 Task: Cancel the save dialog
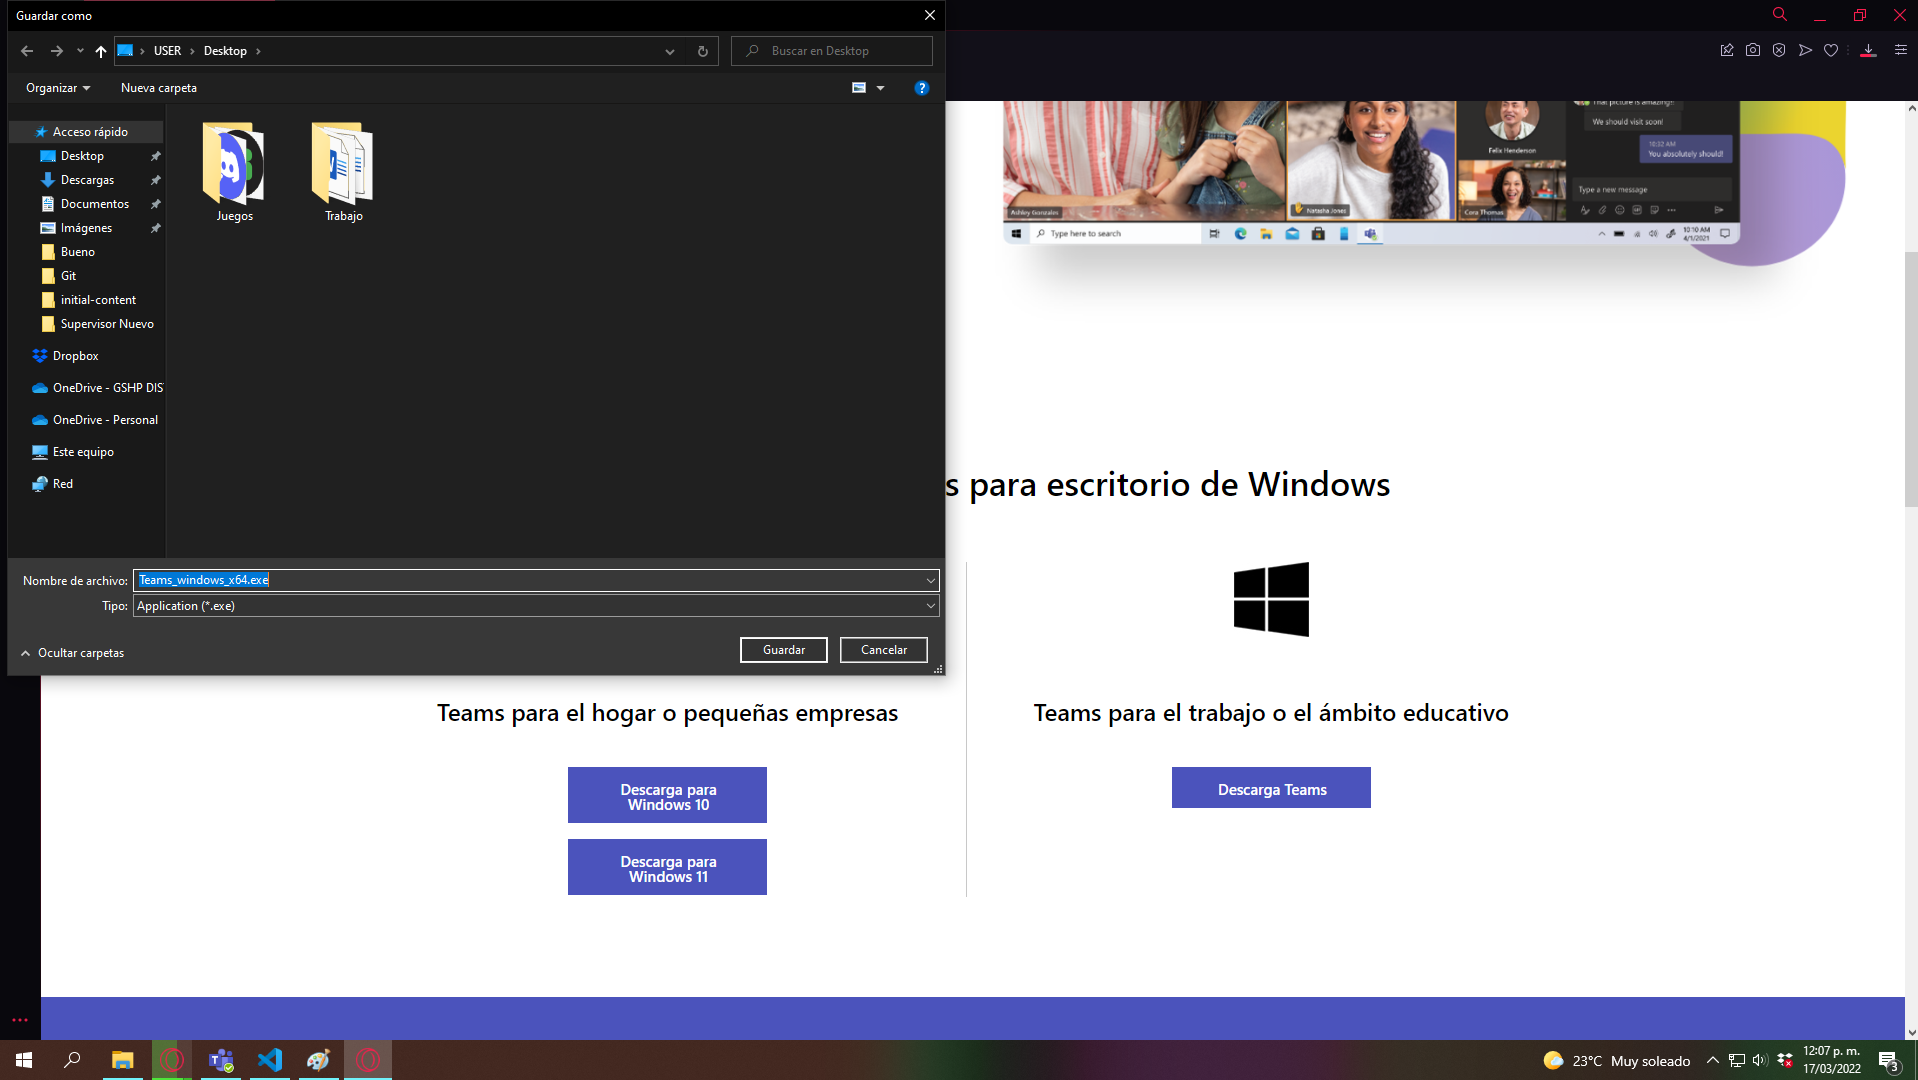pos(884,650)
